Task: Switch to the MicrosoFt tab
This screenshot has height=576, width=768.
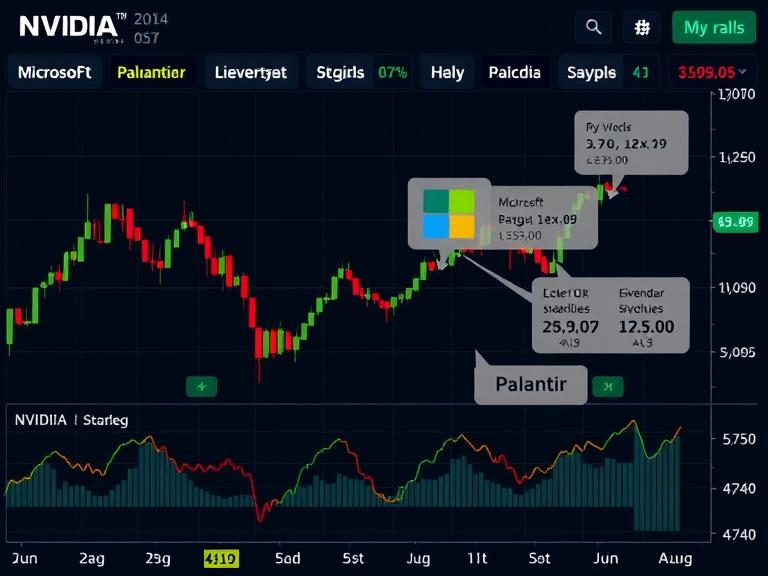Action: pos(54,72)
